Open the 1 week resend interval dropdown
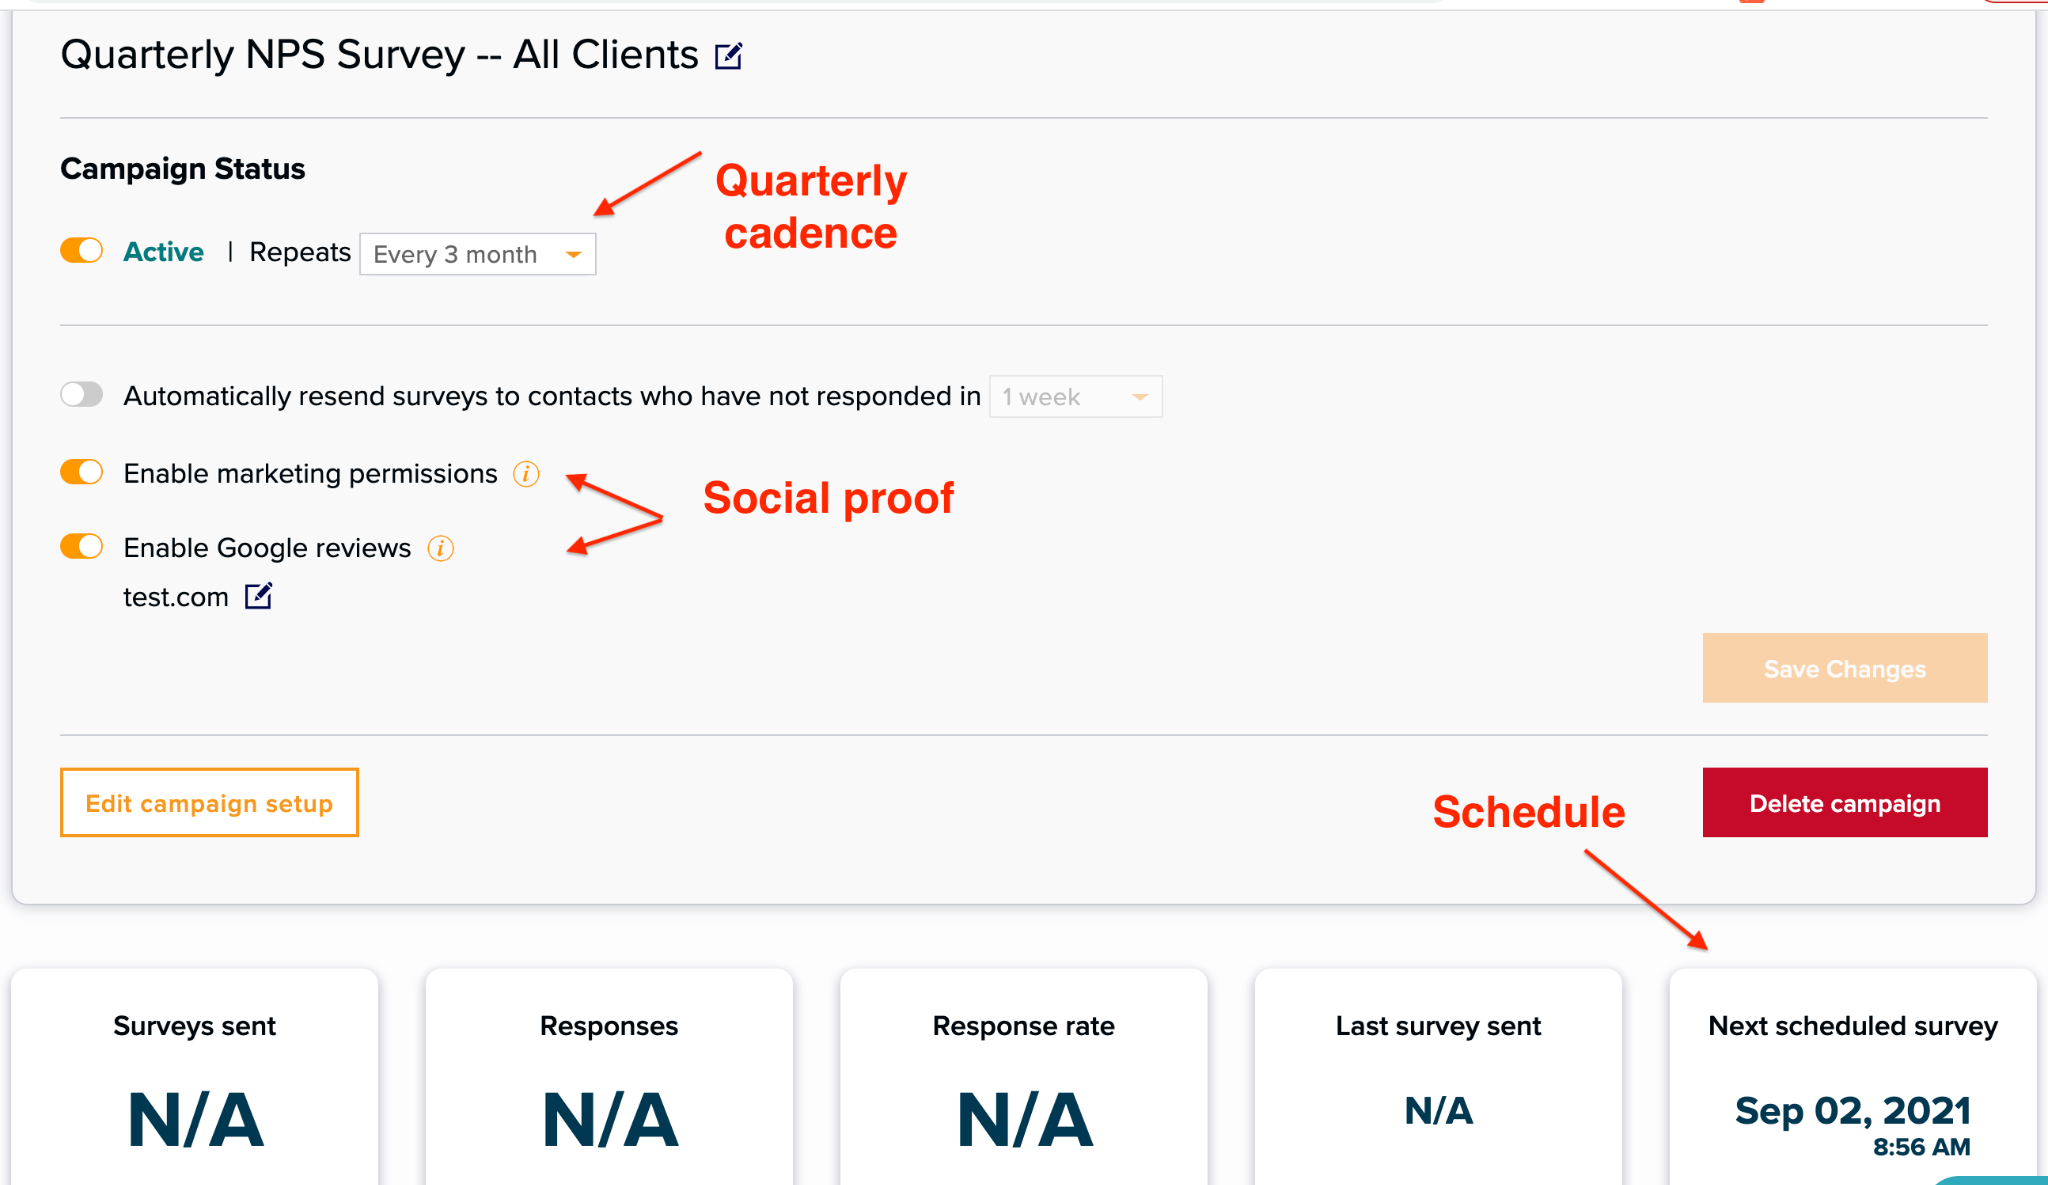 point(1075,397)
